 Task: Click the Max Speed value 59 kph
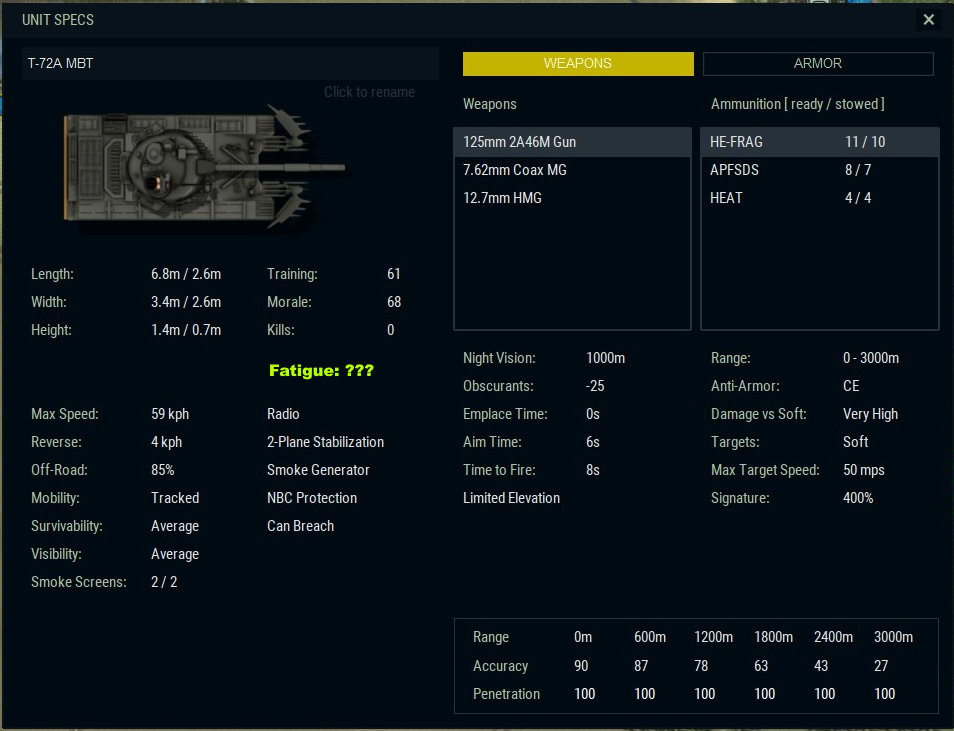pyautogui.click(x=170, y=414)
